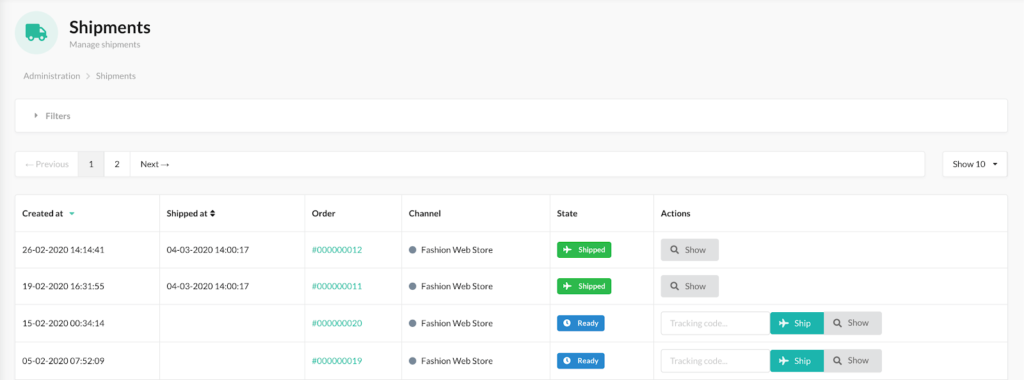This screenshot has height=380, width=1024.
Task: Sort by Shipped at column
Action: point(191,214)
